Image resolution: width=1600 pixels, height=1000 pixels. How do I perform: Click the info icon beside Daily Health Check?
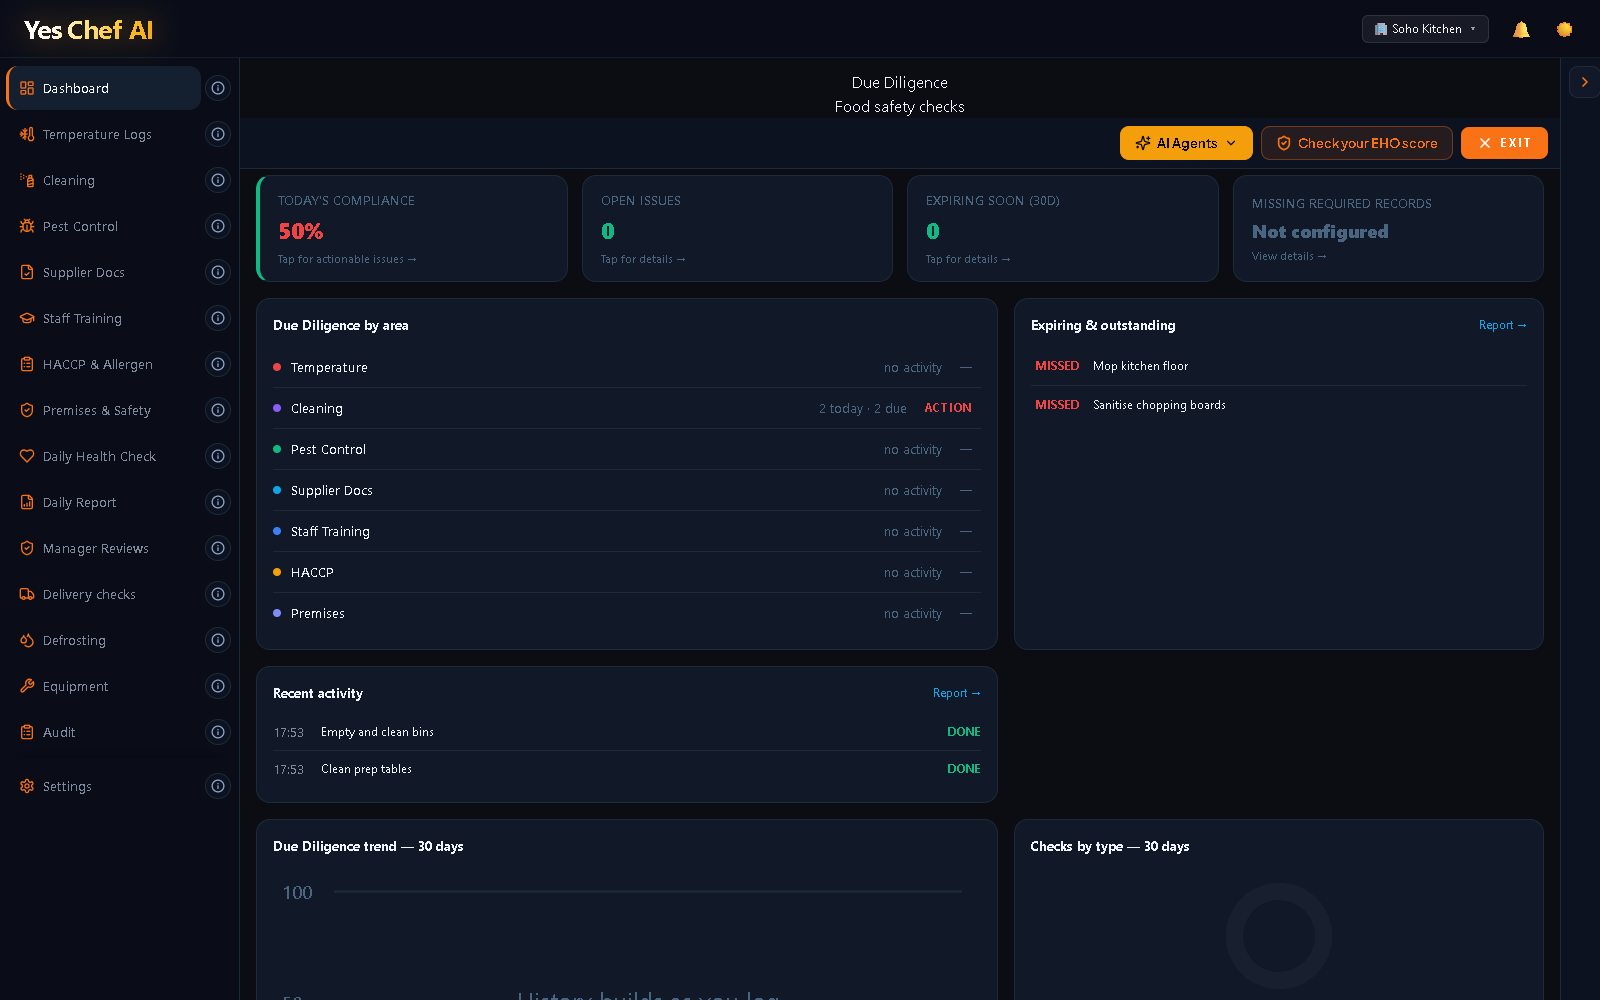pos(218,456)
